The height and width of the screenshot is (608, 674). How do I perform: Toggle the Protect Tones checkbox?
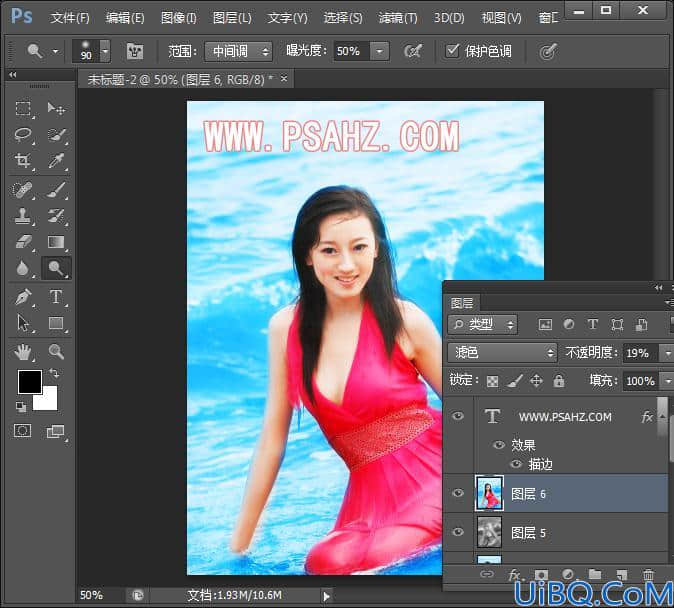pyautogui.click(x=452, y=51)
